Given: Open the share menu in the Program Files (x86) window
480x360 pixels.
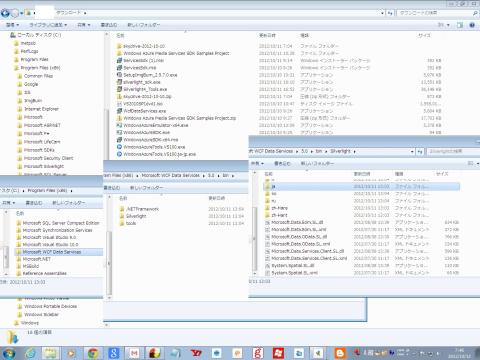Looking at the screenshot, I should coord(8,203).
